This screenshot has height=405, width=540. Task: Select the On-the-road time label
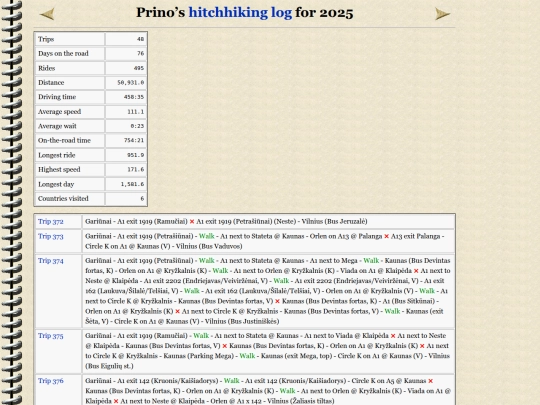pyautogui.click(x=64, y=141)
